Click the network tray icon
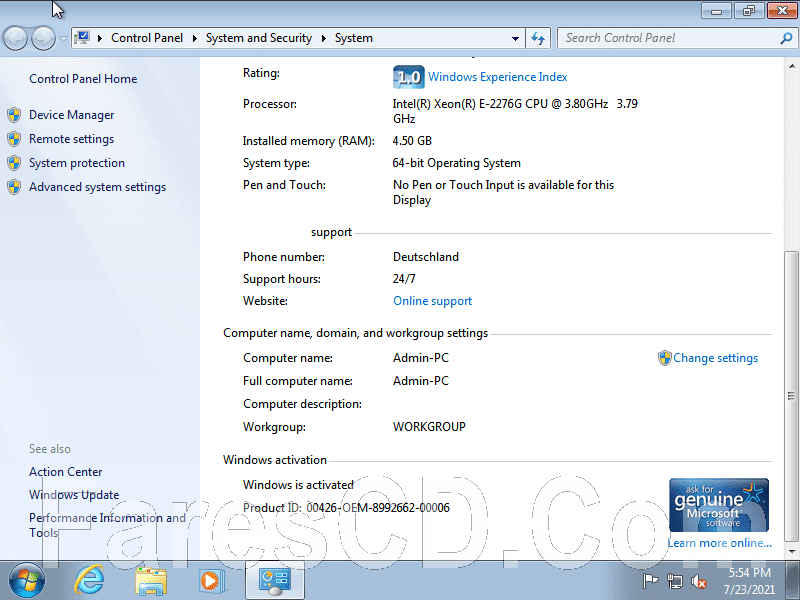 point(674,581)
